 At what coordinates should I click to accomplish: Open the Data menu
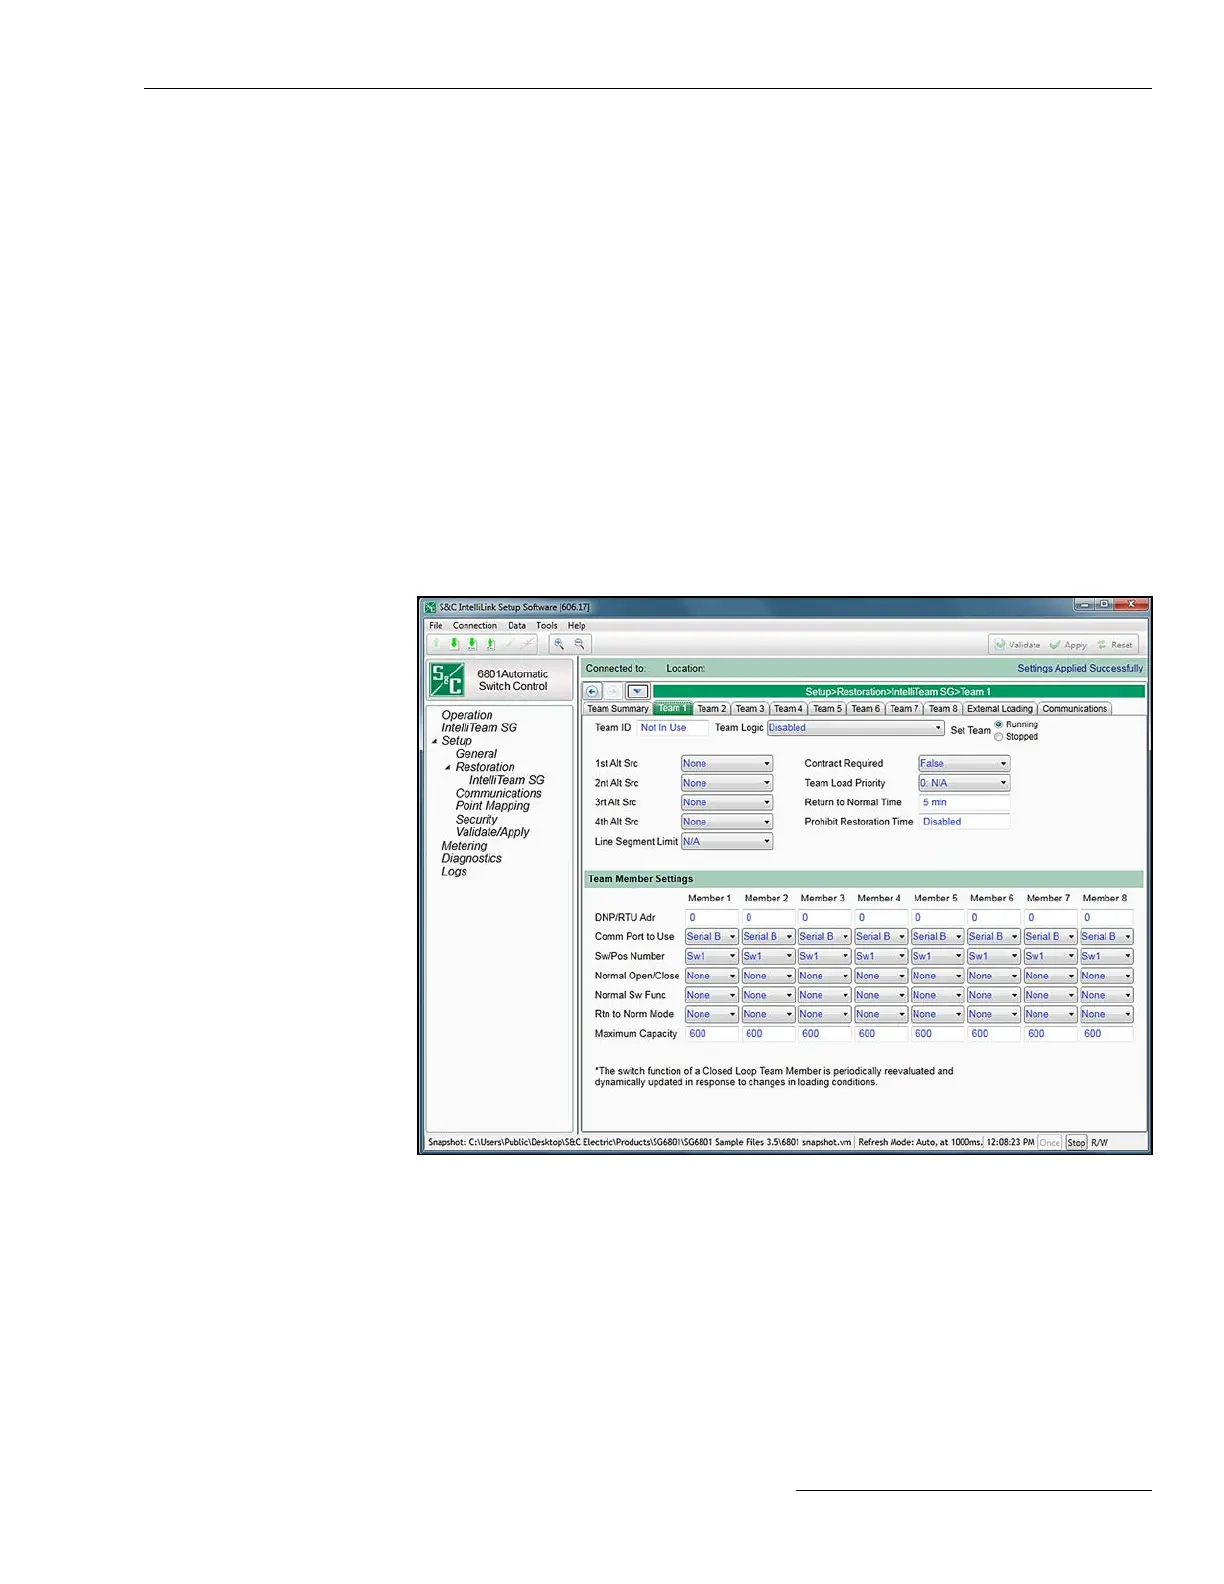coord(517,626)
